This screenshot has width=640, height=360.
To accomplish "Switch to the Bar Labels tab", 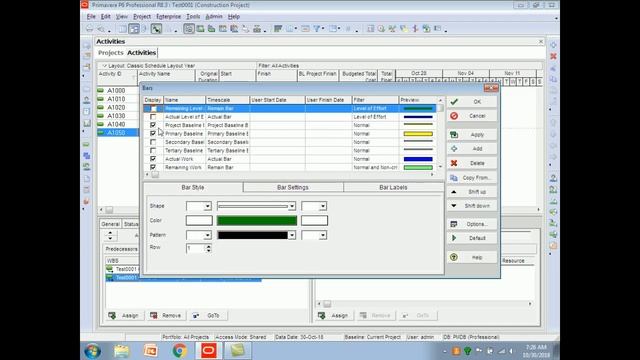I will click(x=393, y=187).
